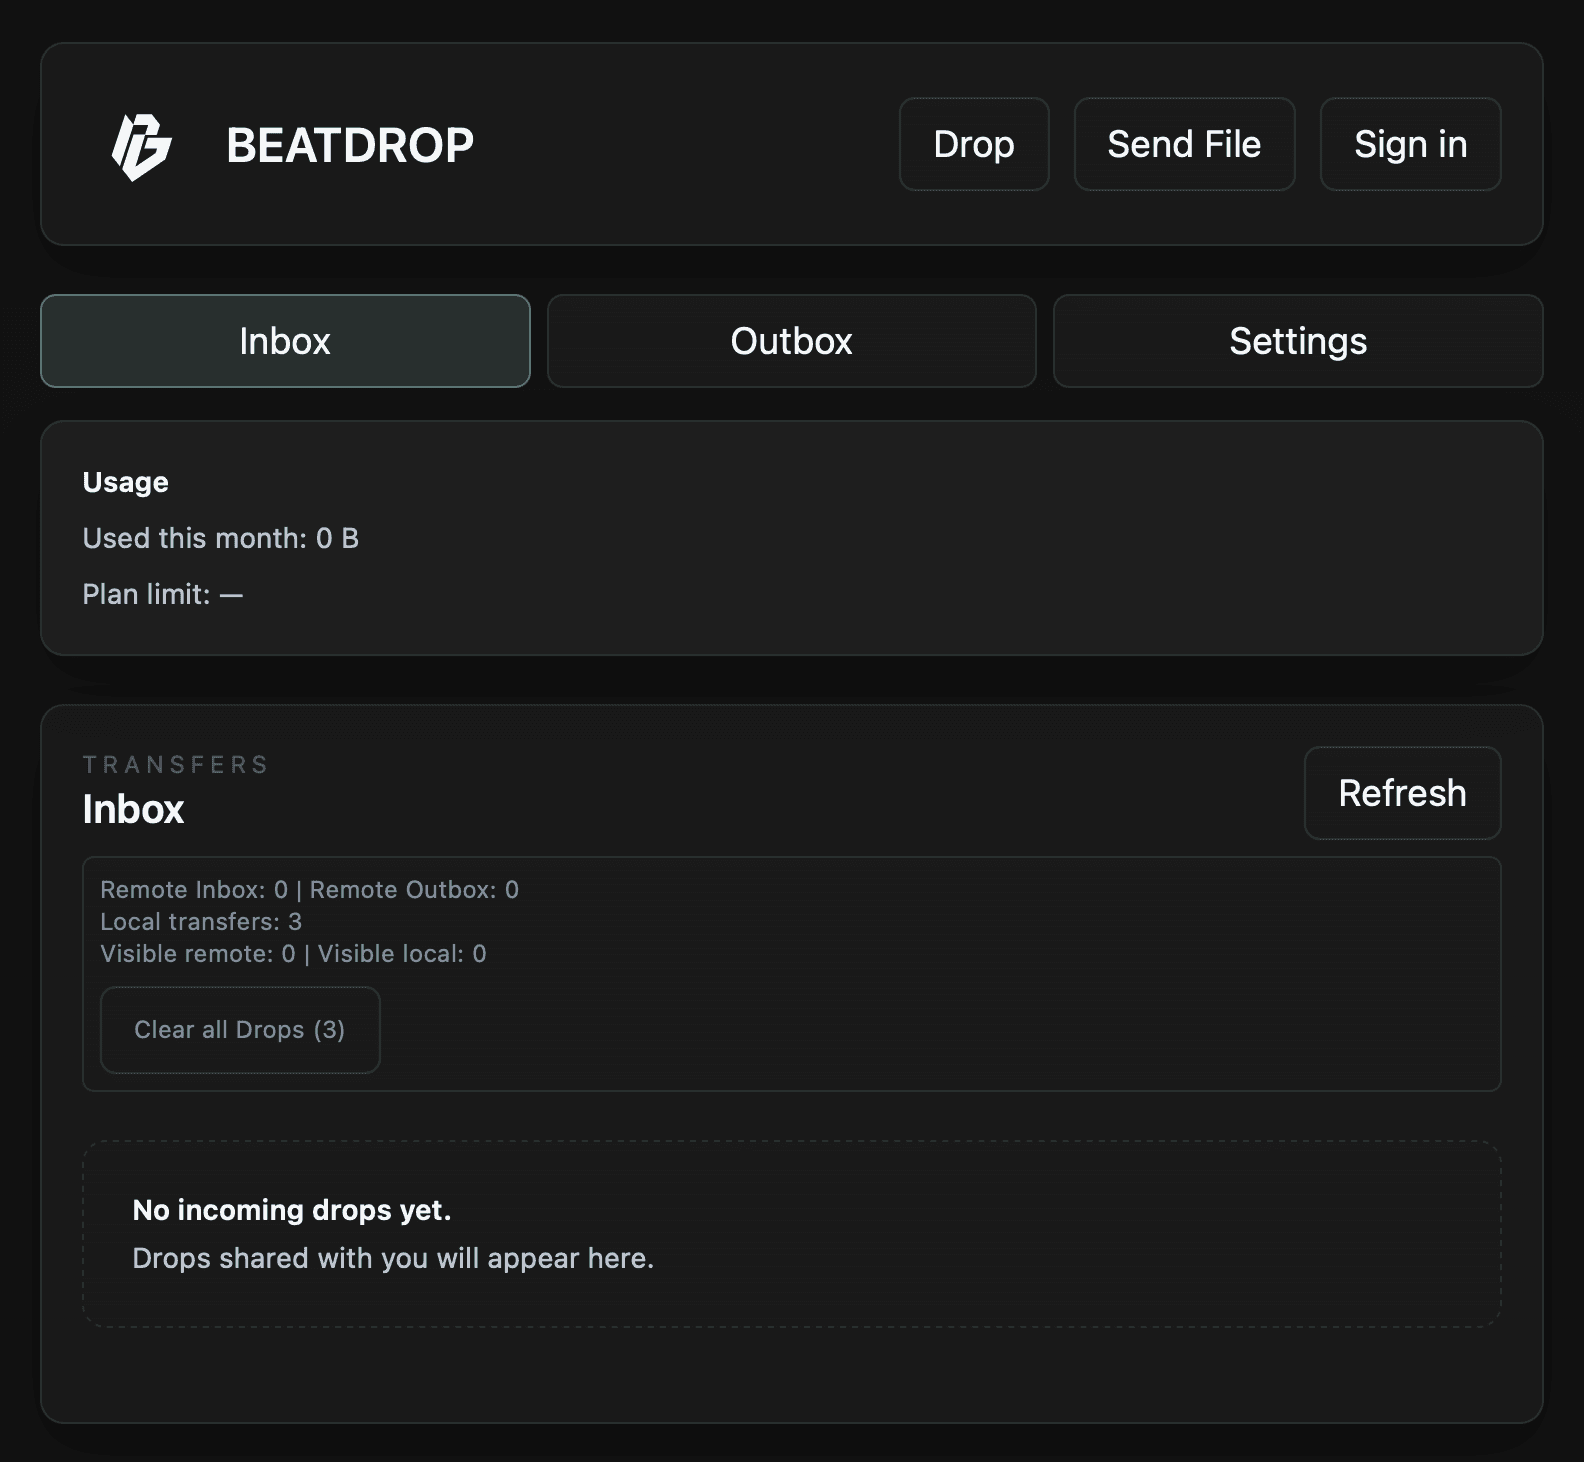Click 'Visible remote: 0 | Visible local: 0' line

coord(294,954)
